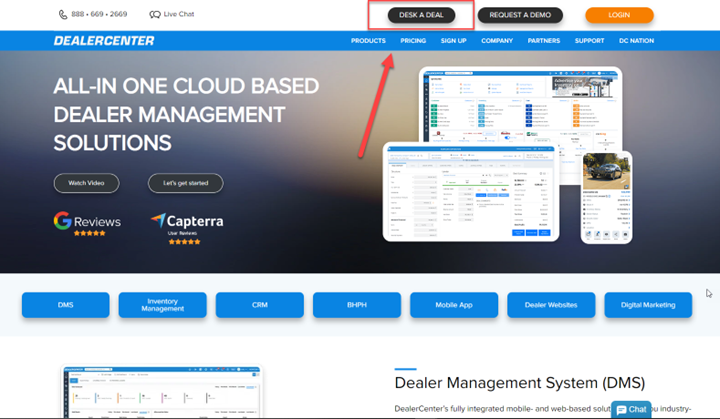Open the PARTNERS menu item
The width and height of the screenshot is (720, 419).
pyautogui.click(x=544, y=41)
